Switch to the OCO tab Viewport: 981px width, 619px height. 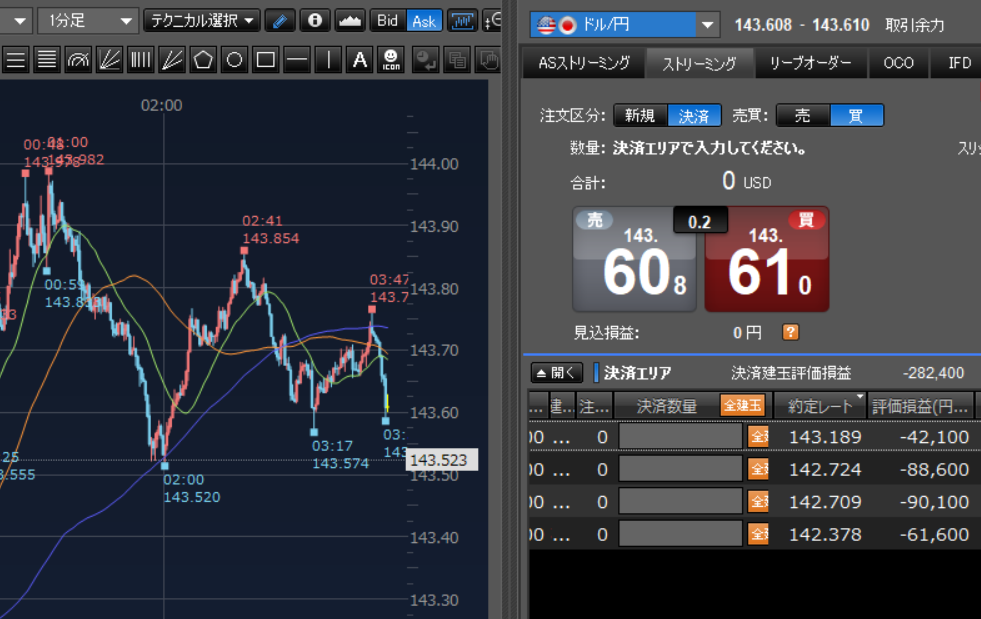coord(898,63)
